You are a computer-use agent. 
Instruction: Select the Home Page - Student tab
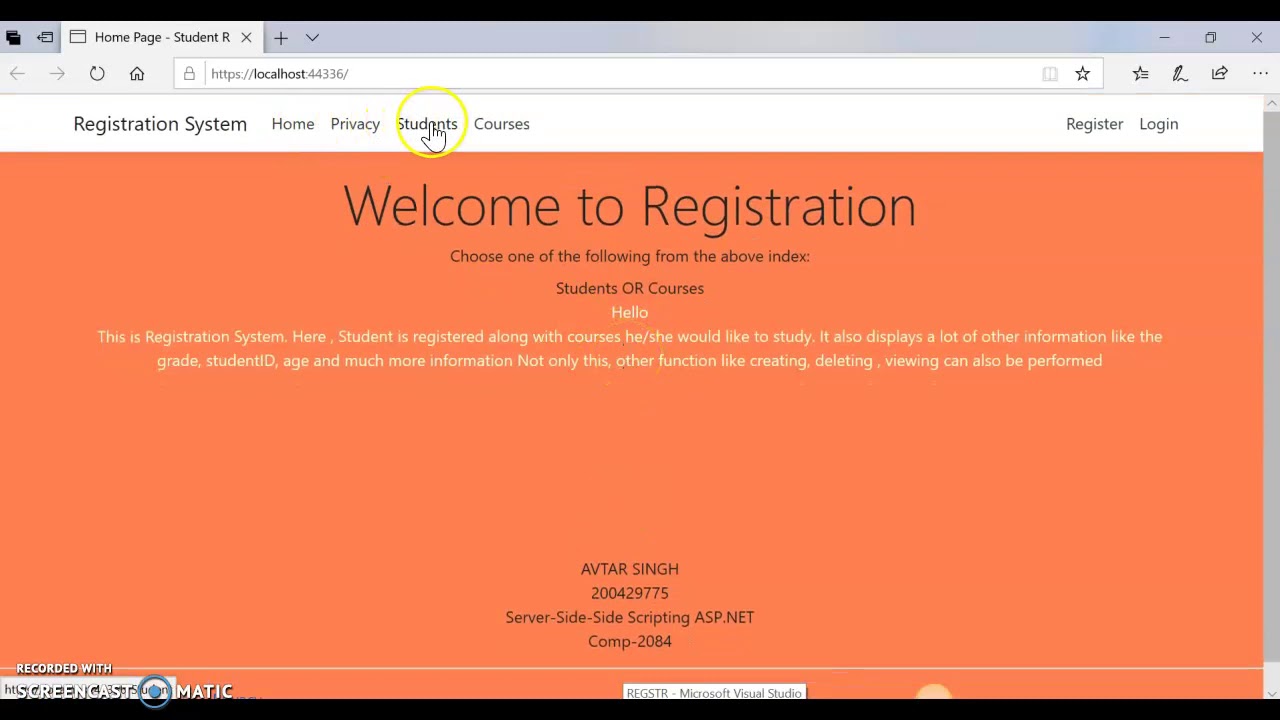(161, 37)
